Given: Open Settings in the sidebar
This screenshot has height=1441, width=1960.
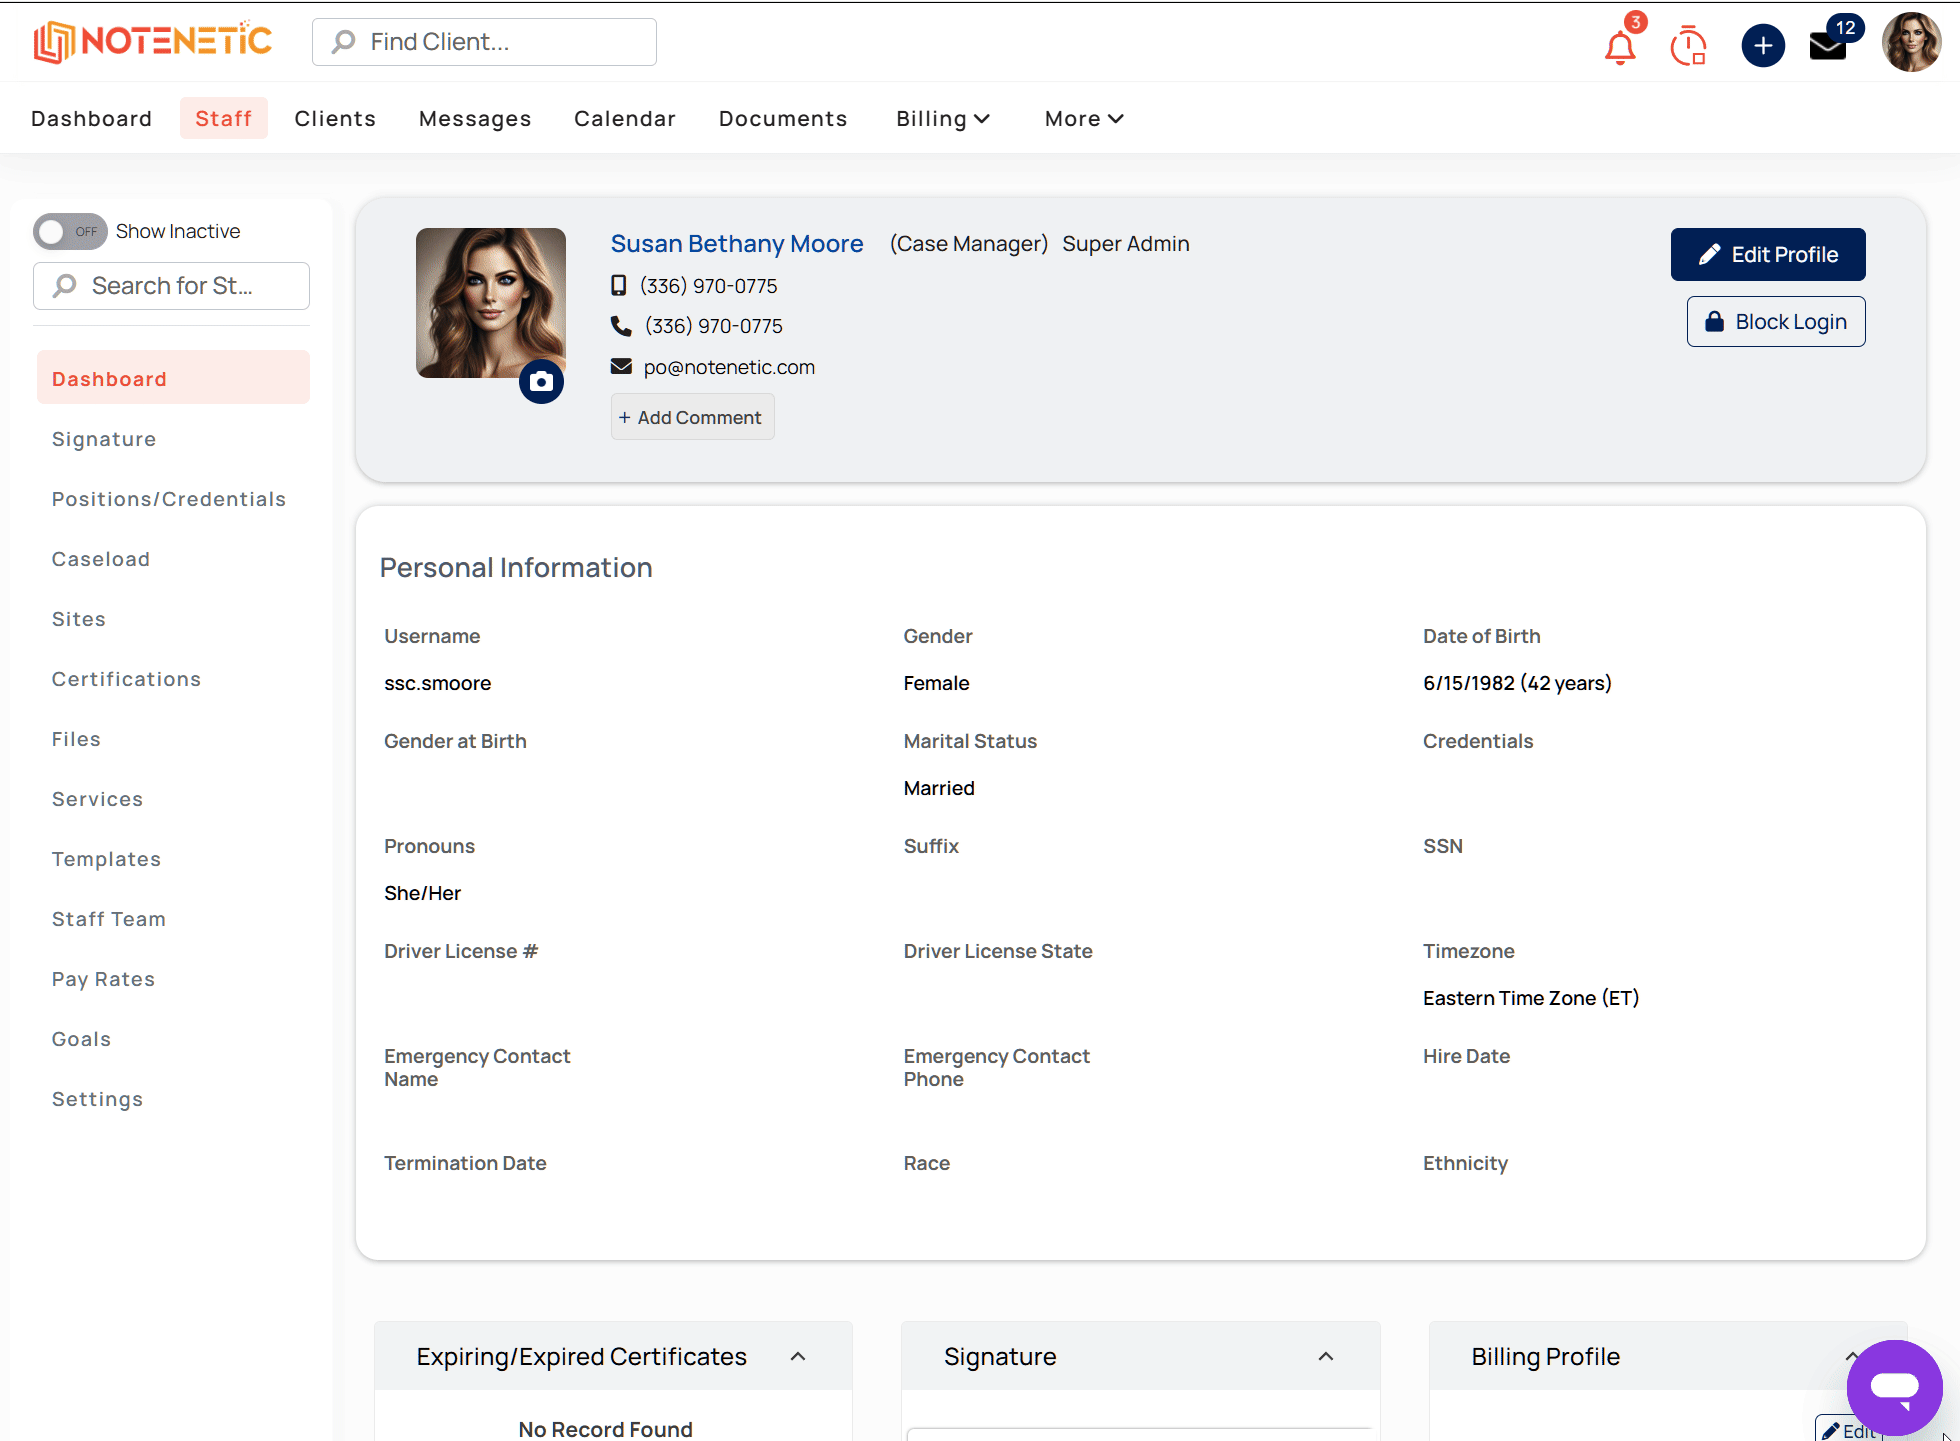Looking at the screenshot, I should [x=98, y=1099].
